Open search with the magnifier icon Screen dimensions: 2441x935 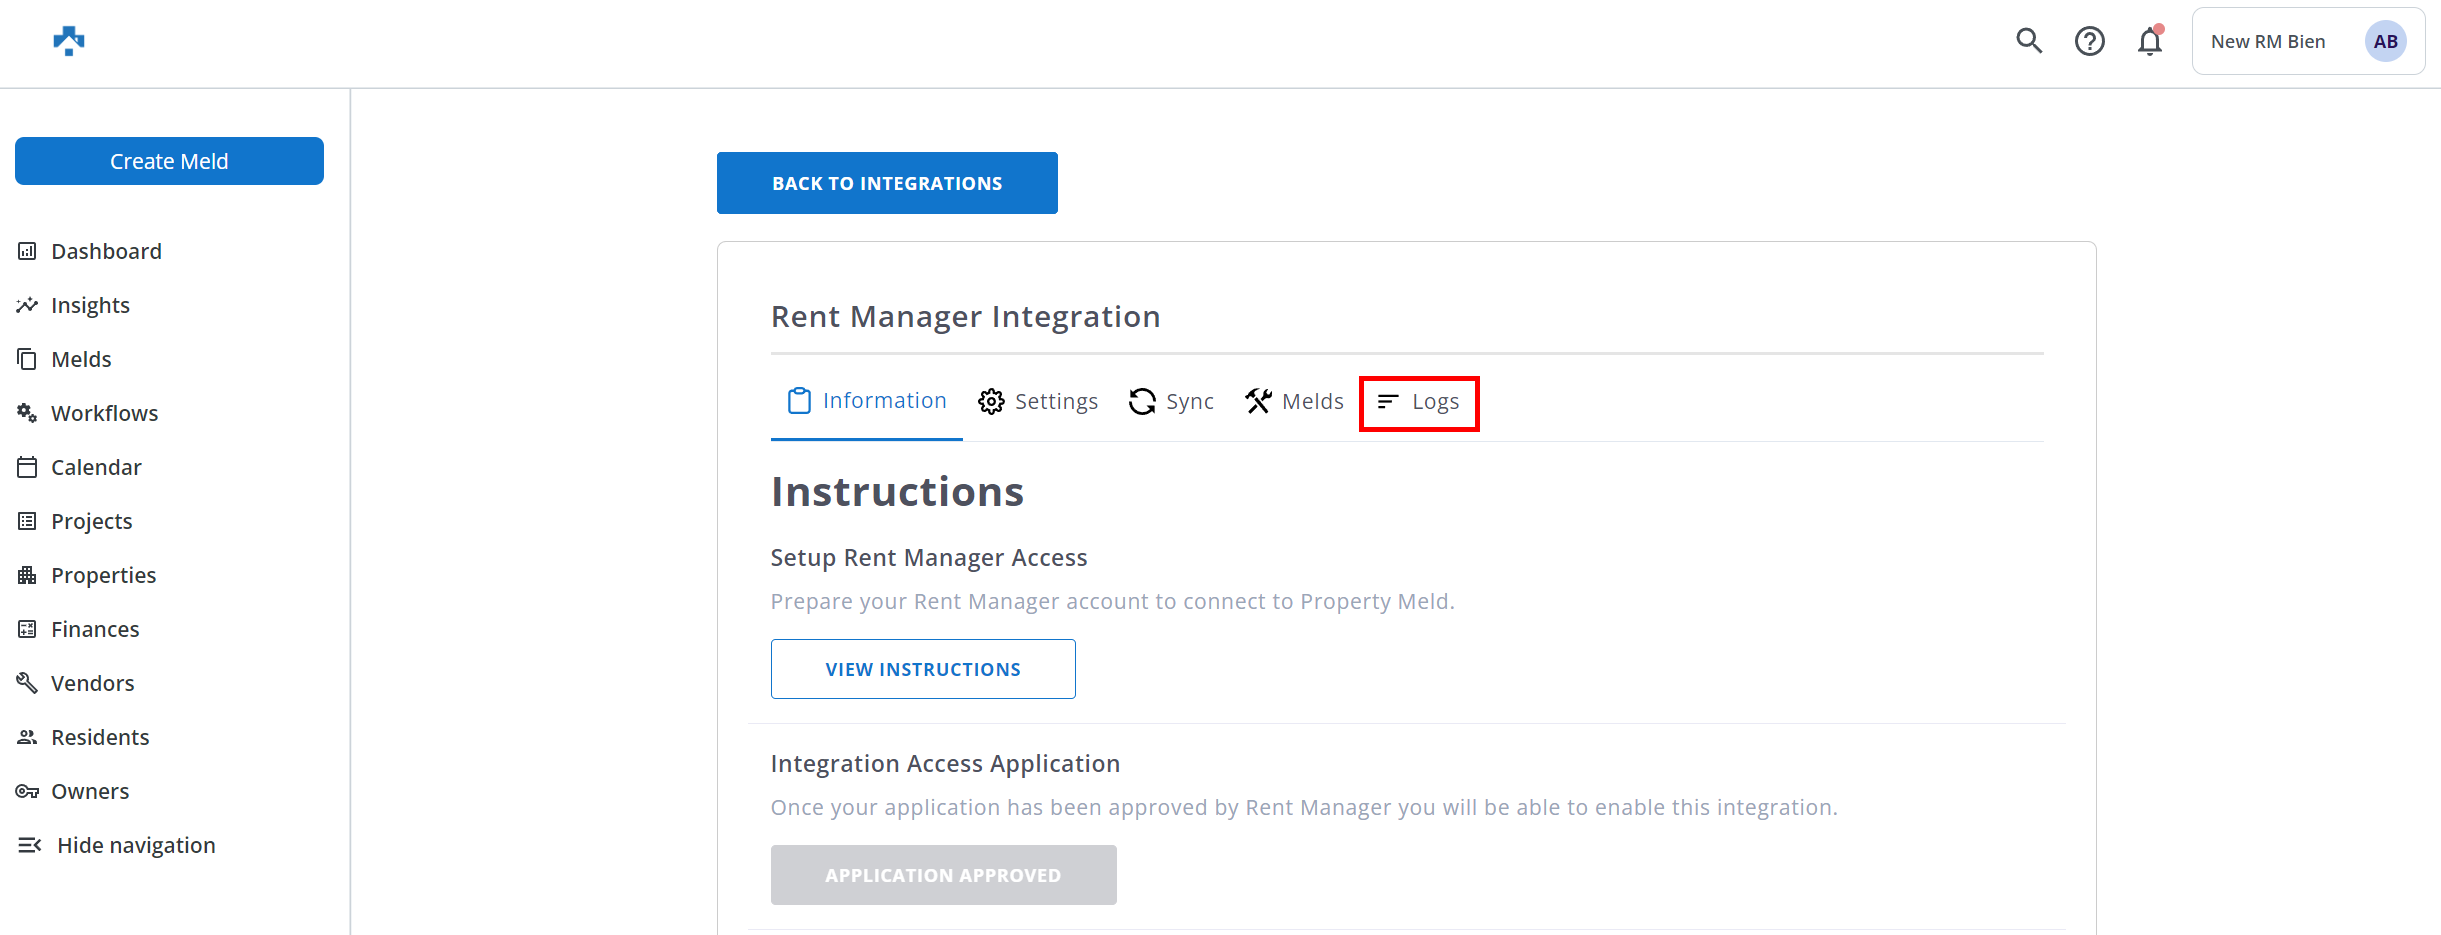coord(2028,41)
